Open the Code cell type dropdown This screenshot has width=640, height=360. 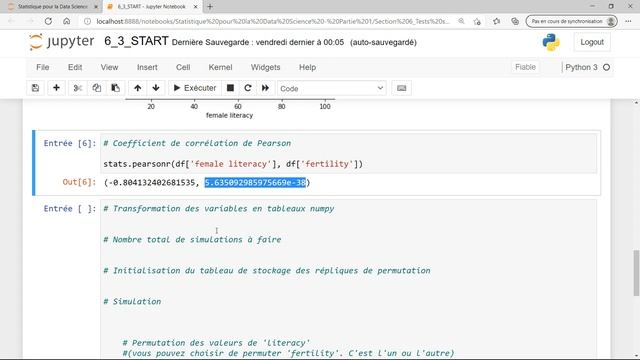click(x=332, y=88)
